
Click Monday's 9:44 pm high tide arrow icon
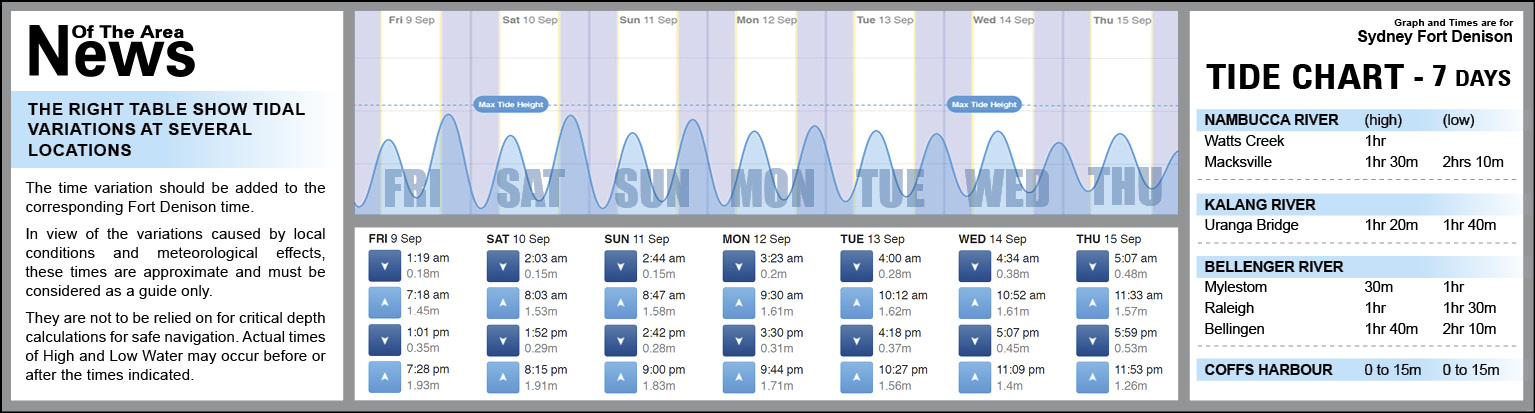point(739,377)
